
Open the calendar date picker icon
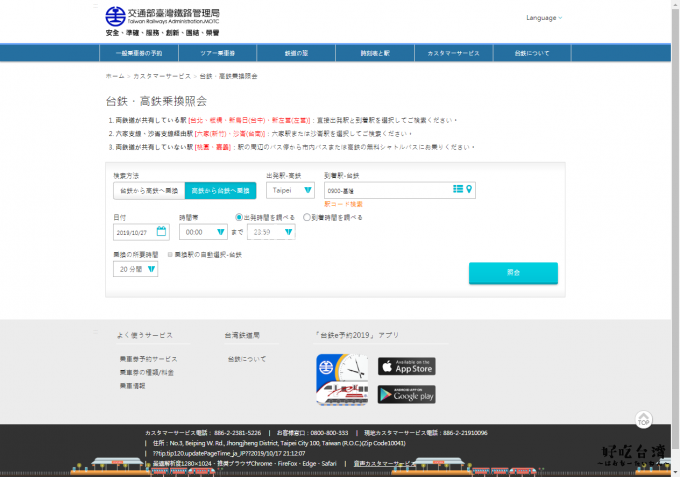[x=162, y=231]
